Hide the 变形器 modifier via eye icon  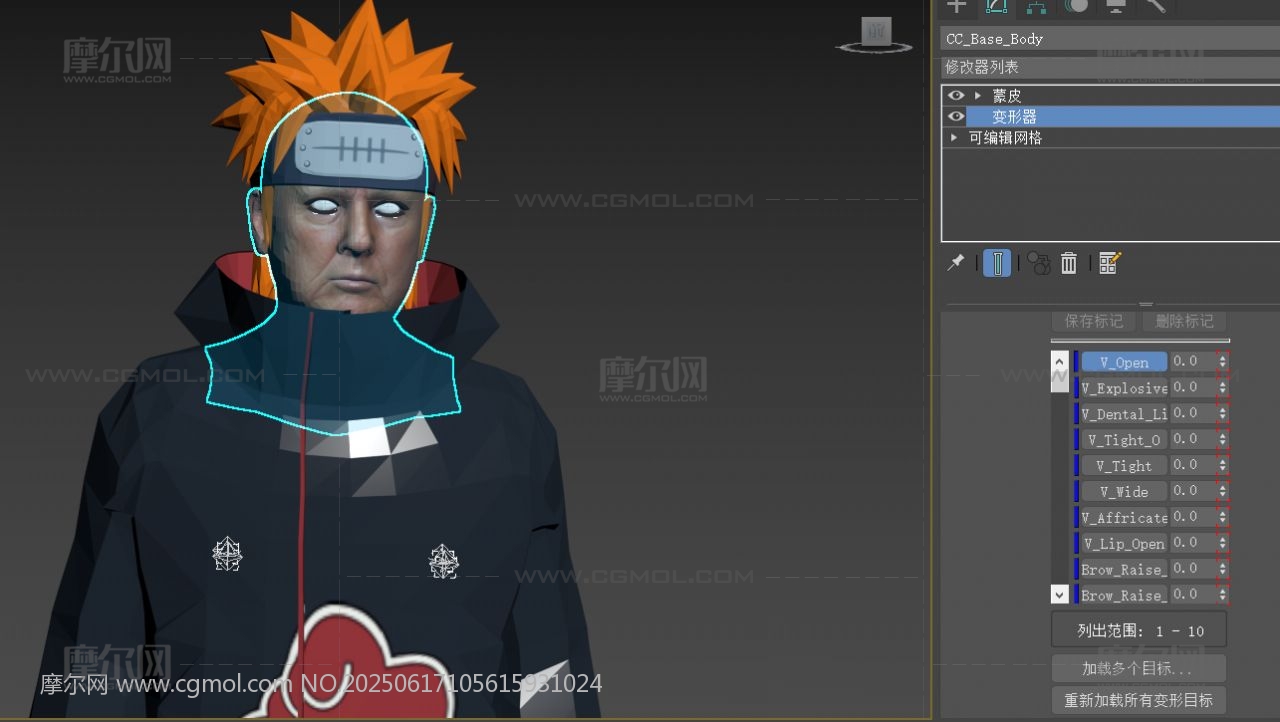click(956, 117)
